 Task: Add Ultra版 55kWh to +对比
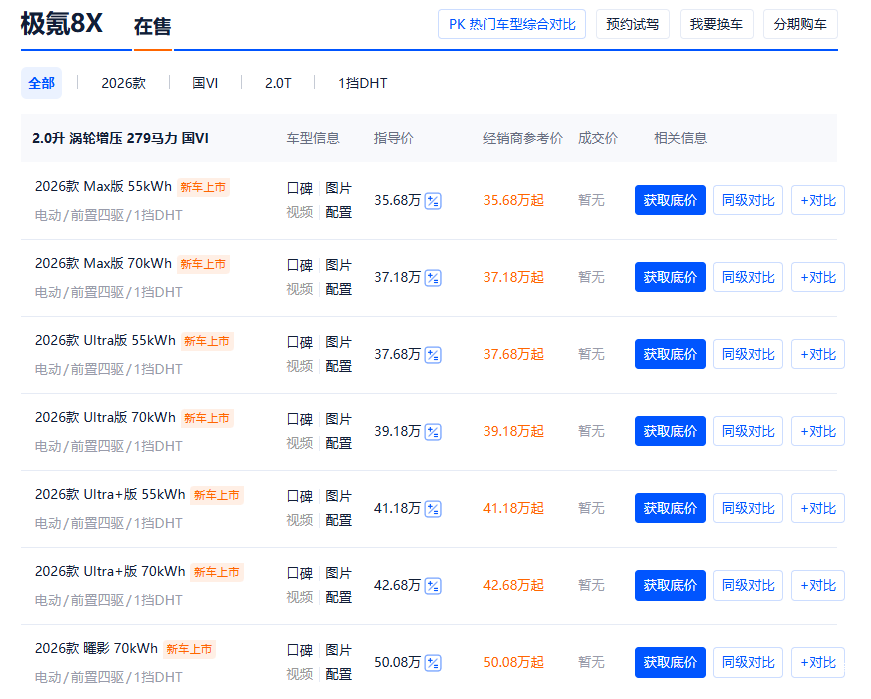[818, 354]
